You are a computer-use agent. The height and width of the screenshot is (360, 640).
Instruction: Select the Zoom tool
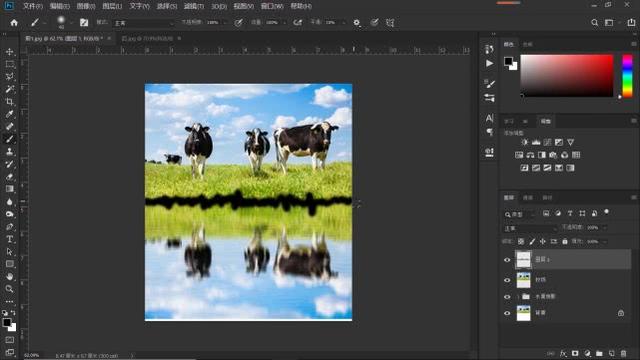click(x=9, y=289)
